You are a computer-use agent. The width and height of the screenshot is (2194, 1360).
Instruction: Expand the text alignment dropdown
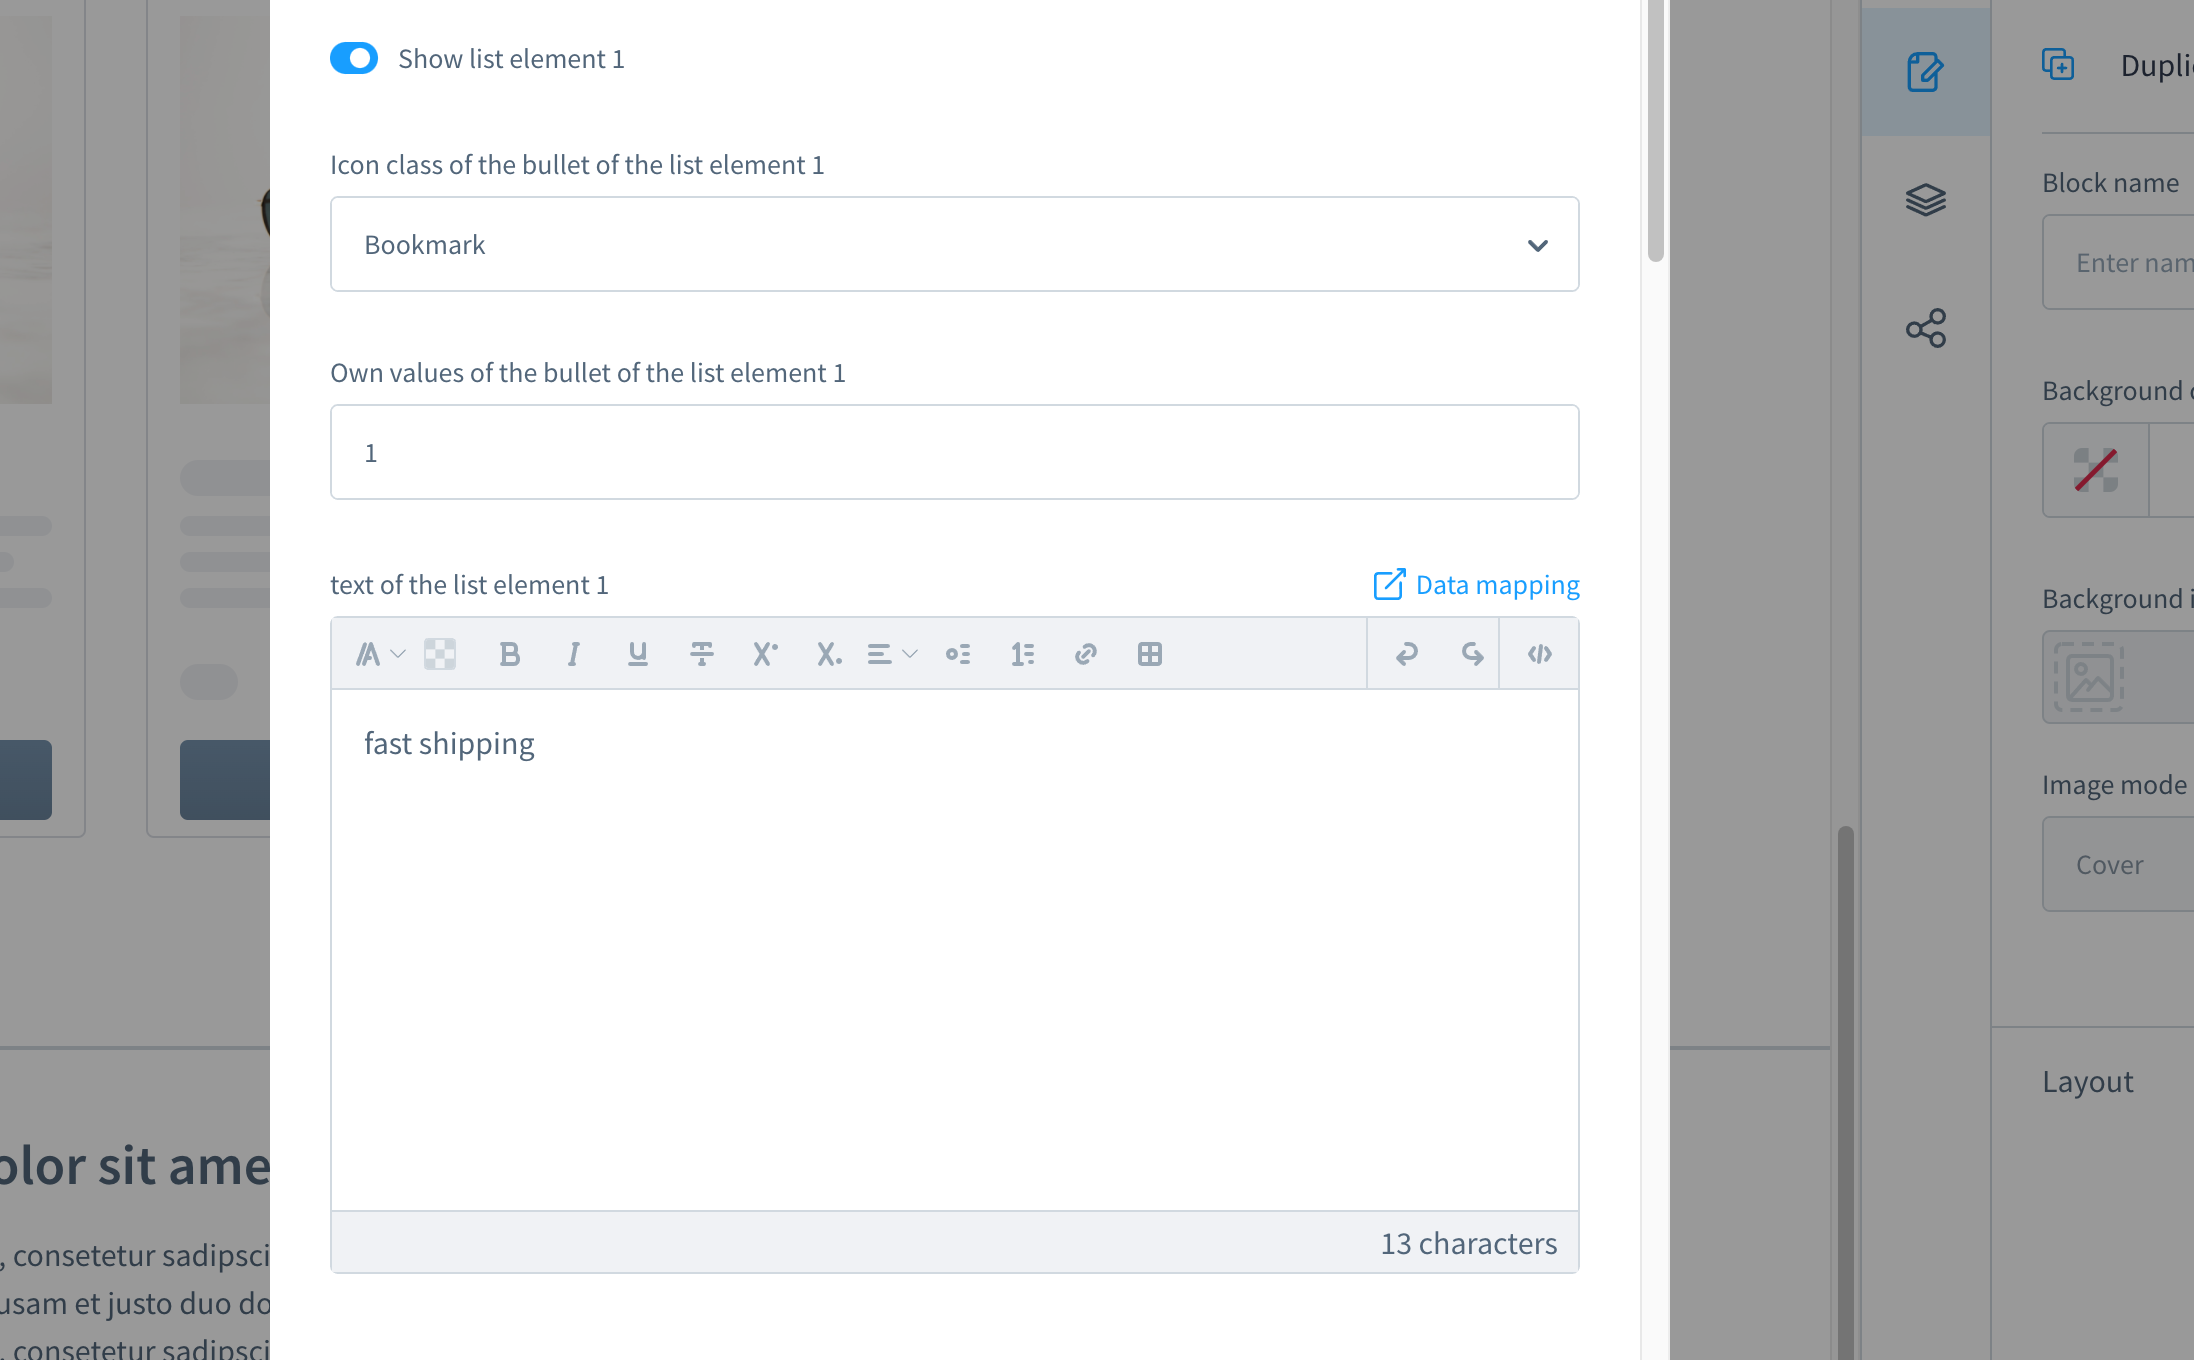pos(892,655)
